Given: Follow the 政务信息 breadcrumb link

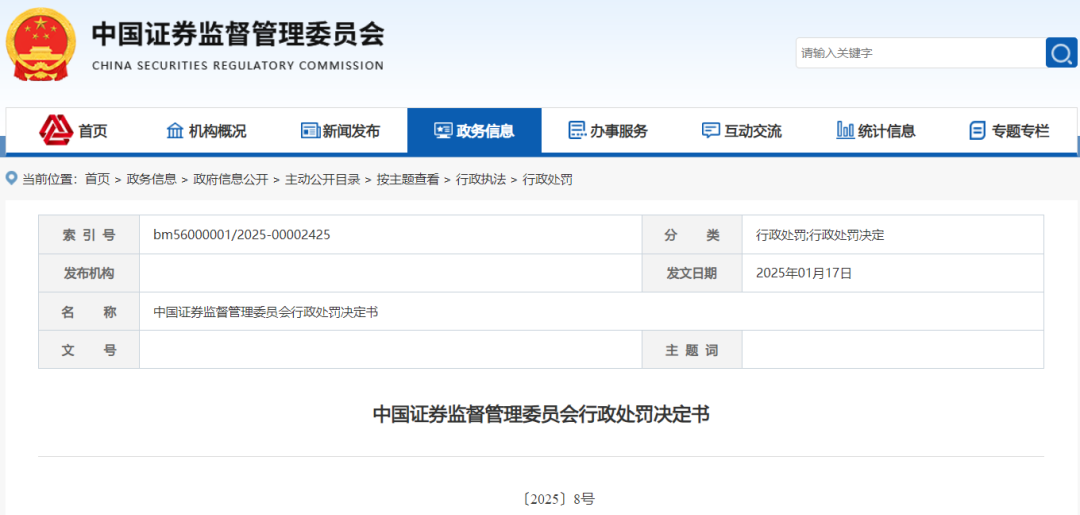Looking at the screenshot, I should coord(152,180).
